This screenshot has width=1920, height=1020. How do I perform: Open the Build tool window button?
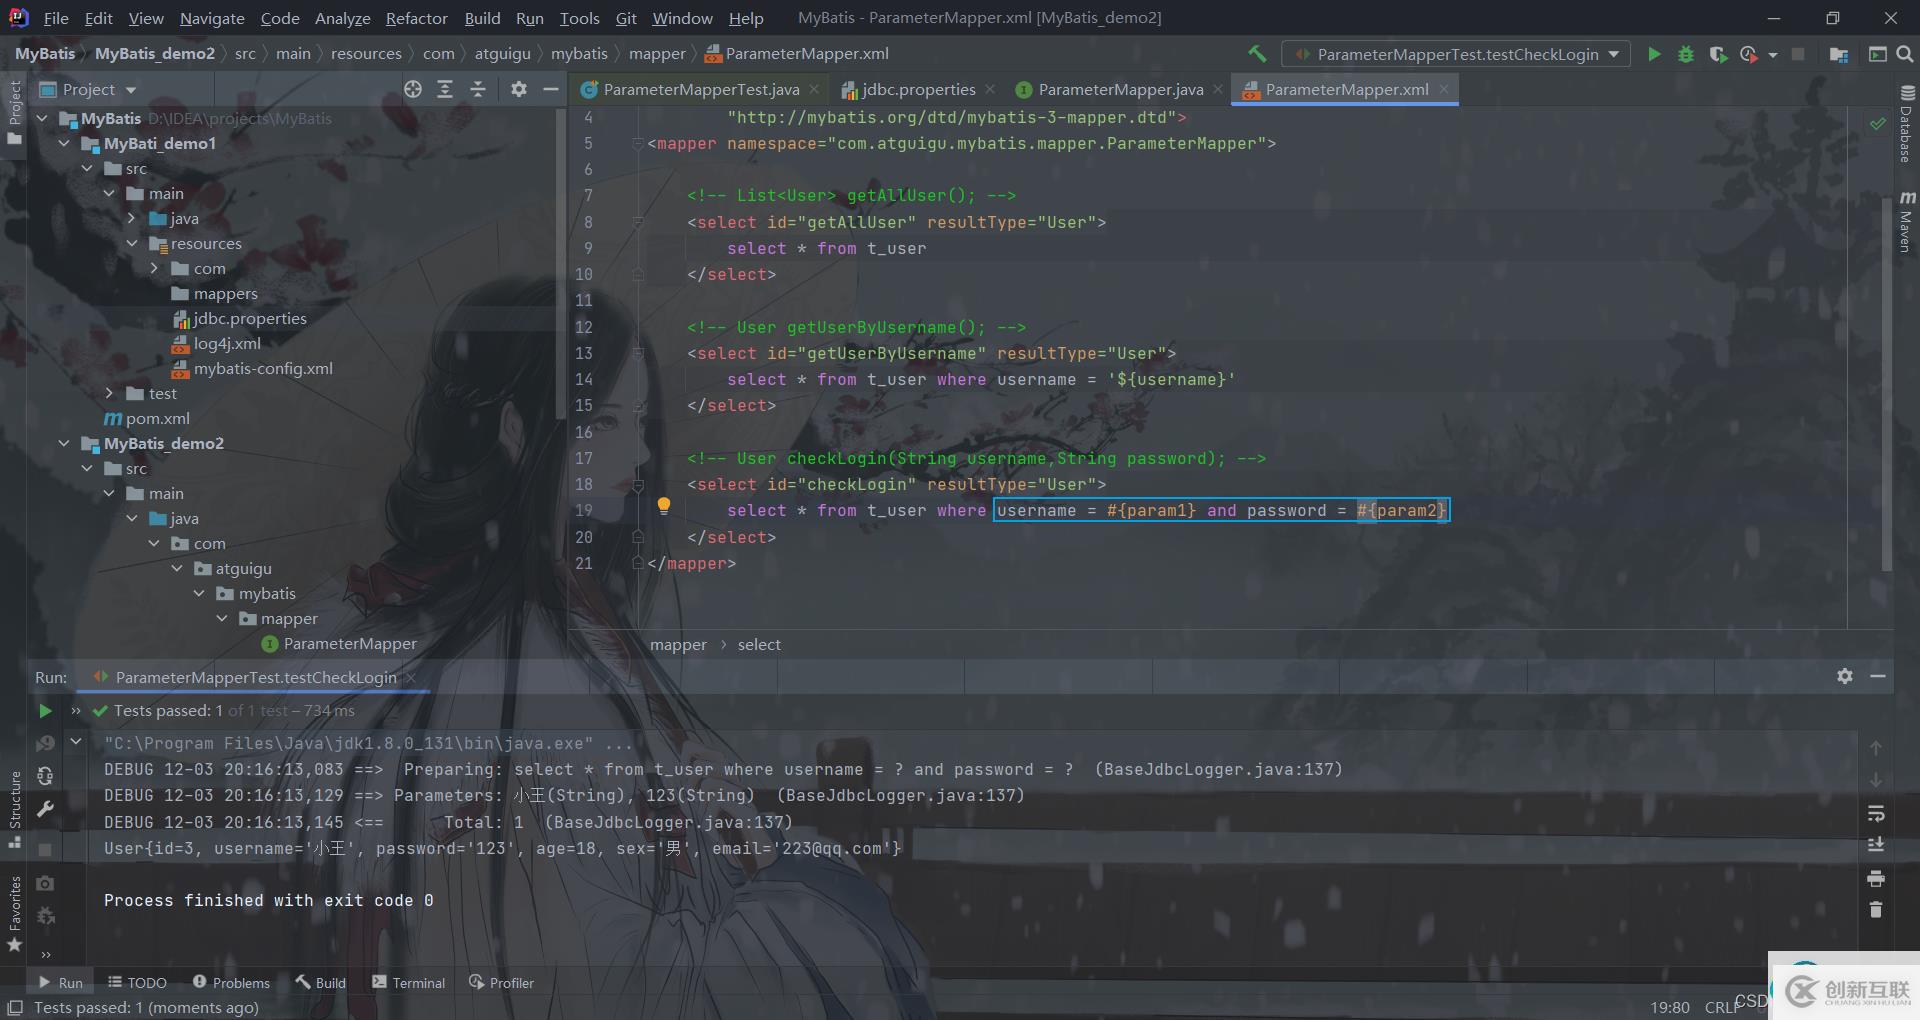coord(320,983)
